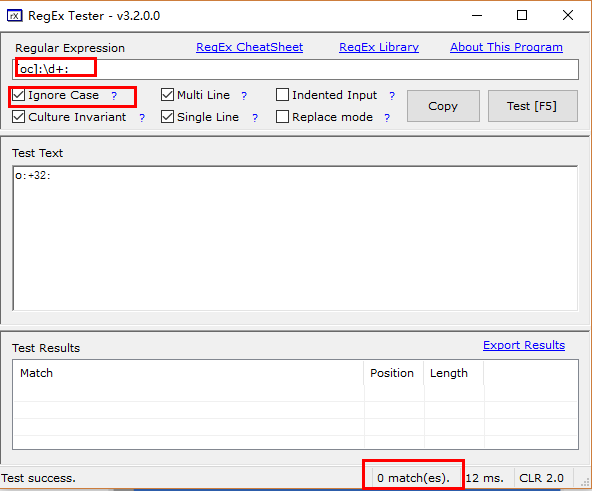Open help for Culture Invariant option
The image size is (592, 491).
pyautogui.click(x=142, y=118)
